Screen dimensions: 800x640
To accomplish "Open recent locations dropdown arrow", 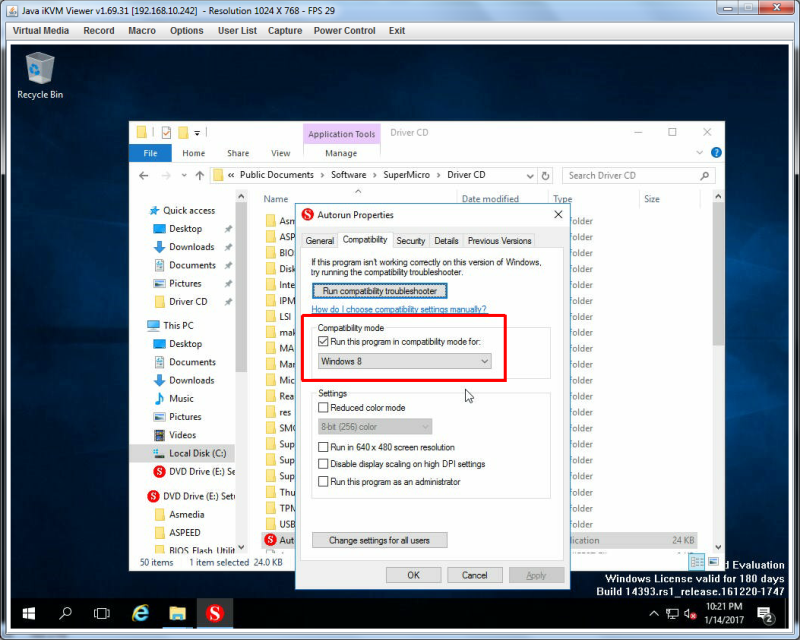I will 184,176.
